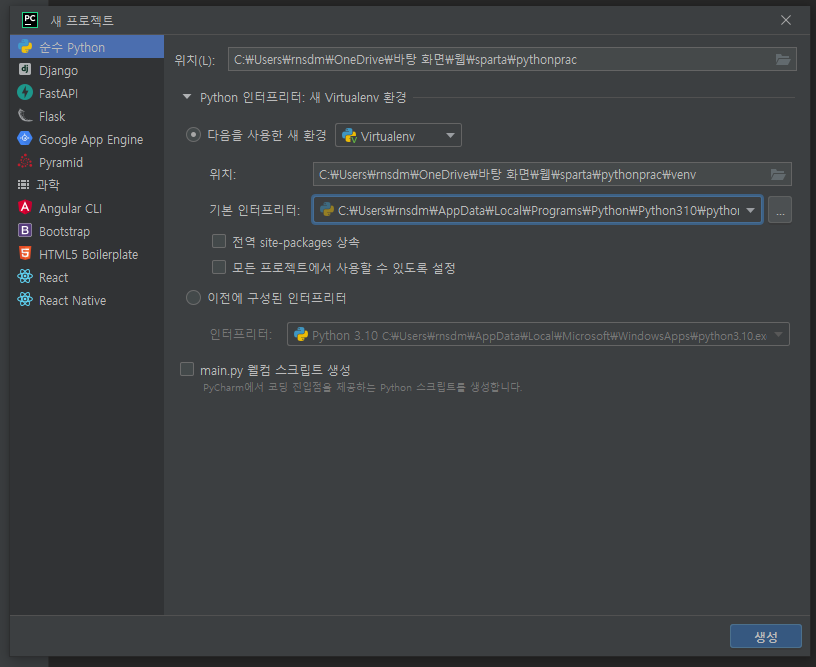Choose Flask in the project type list
This screenshot has height=667, width=816.
pyautogui.click(x=87, y=116)
